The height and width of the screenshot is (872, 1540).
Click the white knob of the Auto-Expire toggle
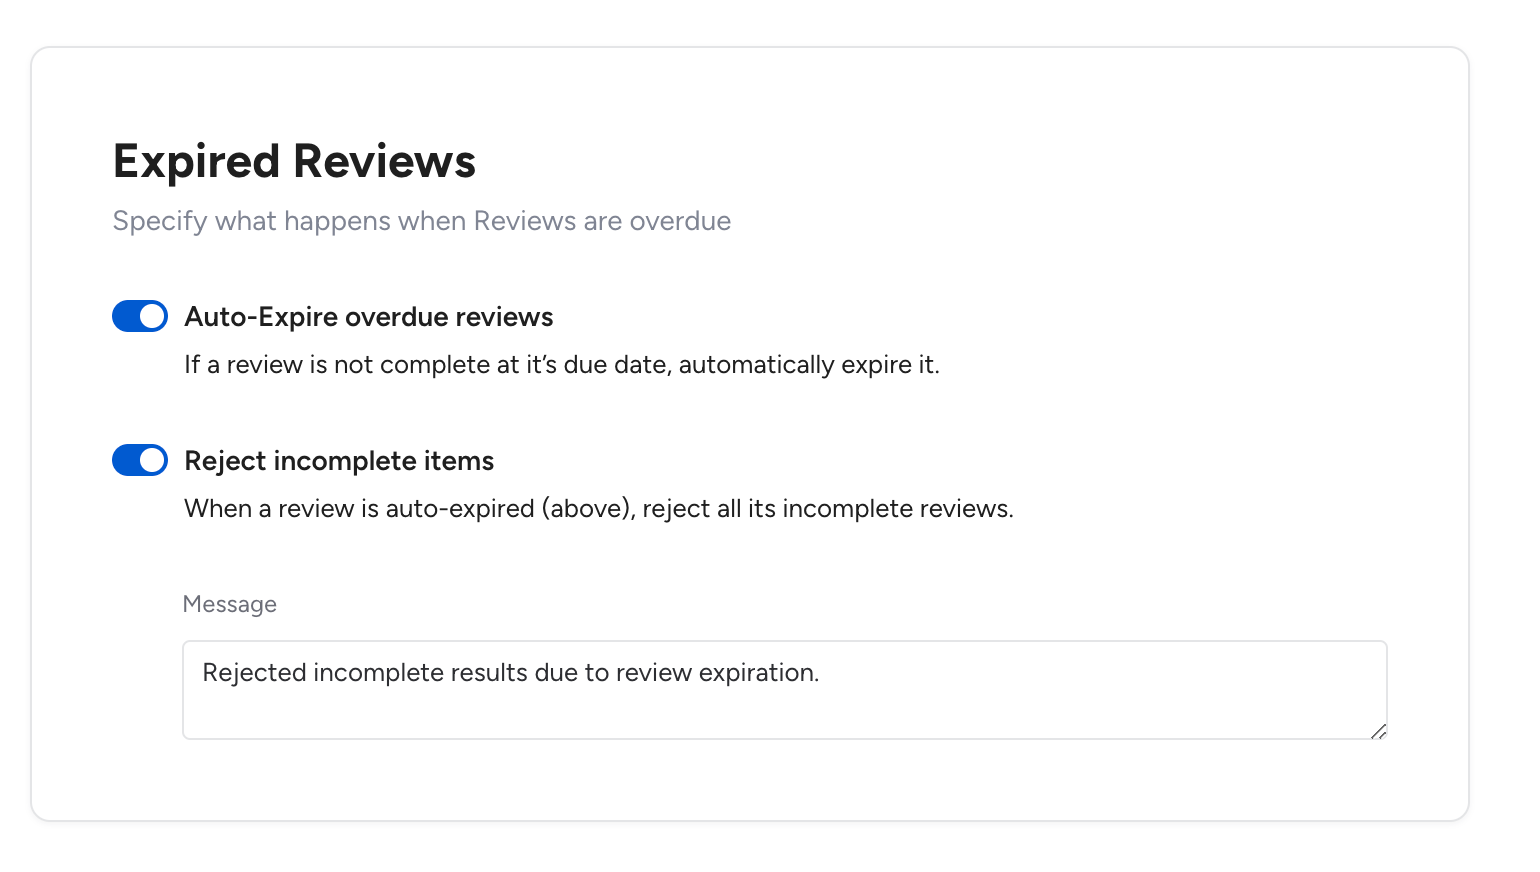[152, 316]
